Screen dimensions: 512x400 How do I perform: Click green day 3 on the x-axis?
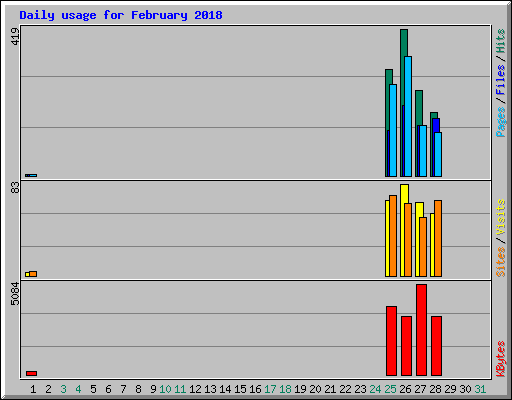[63, 389]
